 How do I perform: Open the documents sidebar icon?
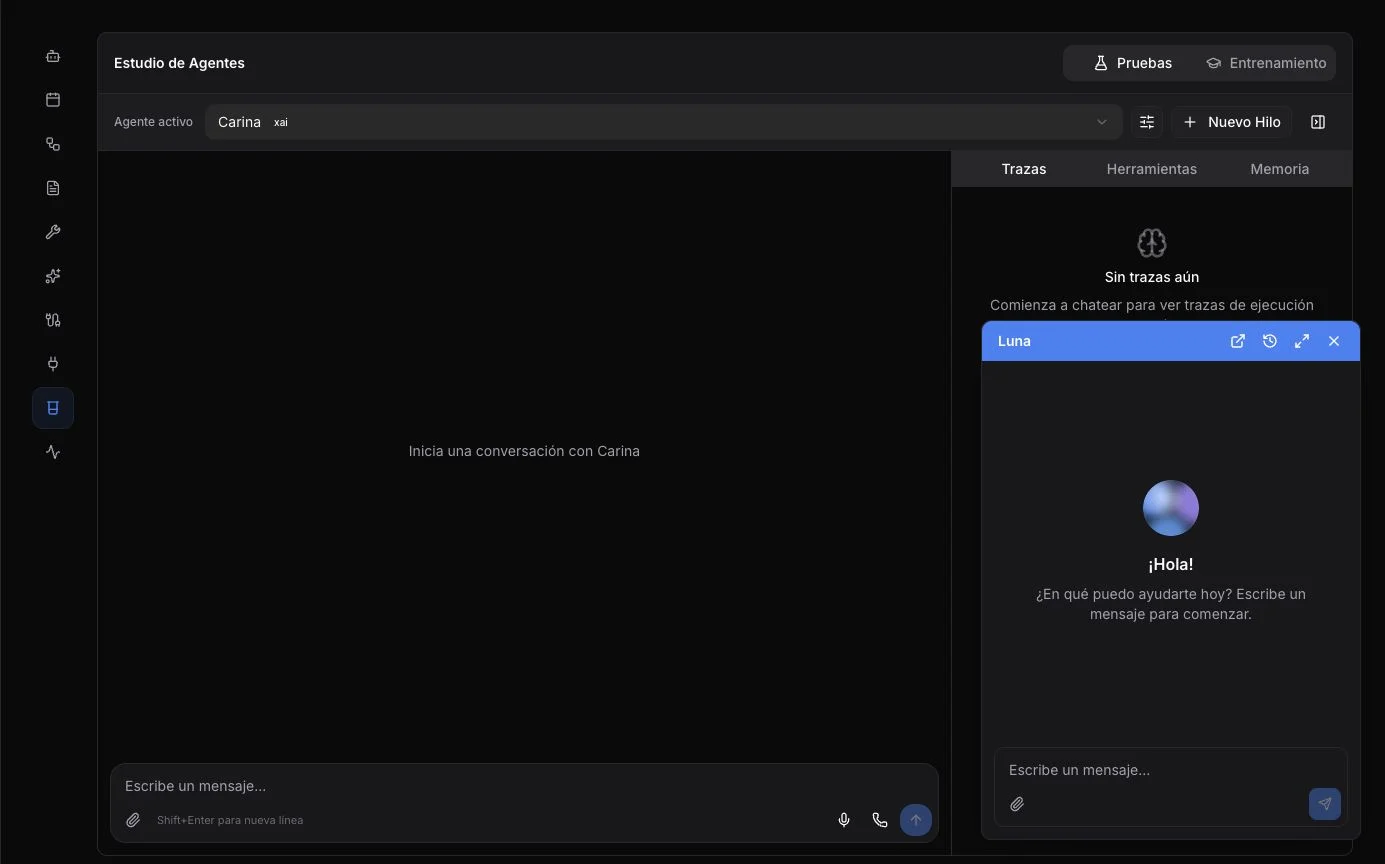[x=53, y=188]
